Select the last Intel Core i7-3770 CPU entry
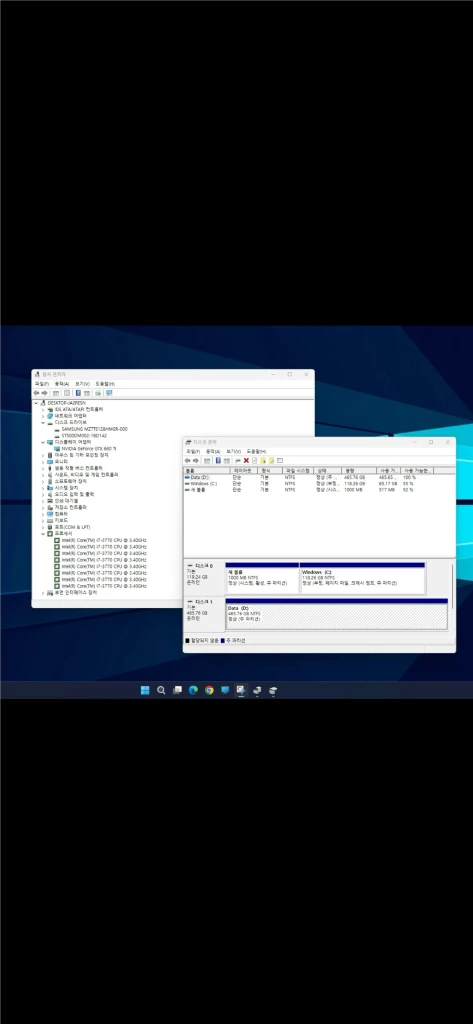Screen dimensions: 473x1024 [103, 586]
